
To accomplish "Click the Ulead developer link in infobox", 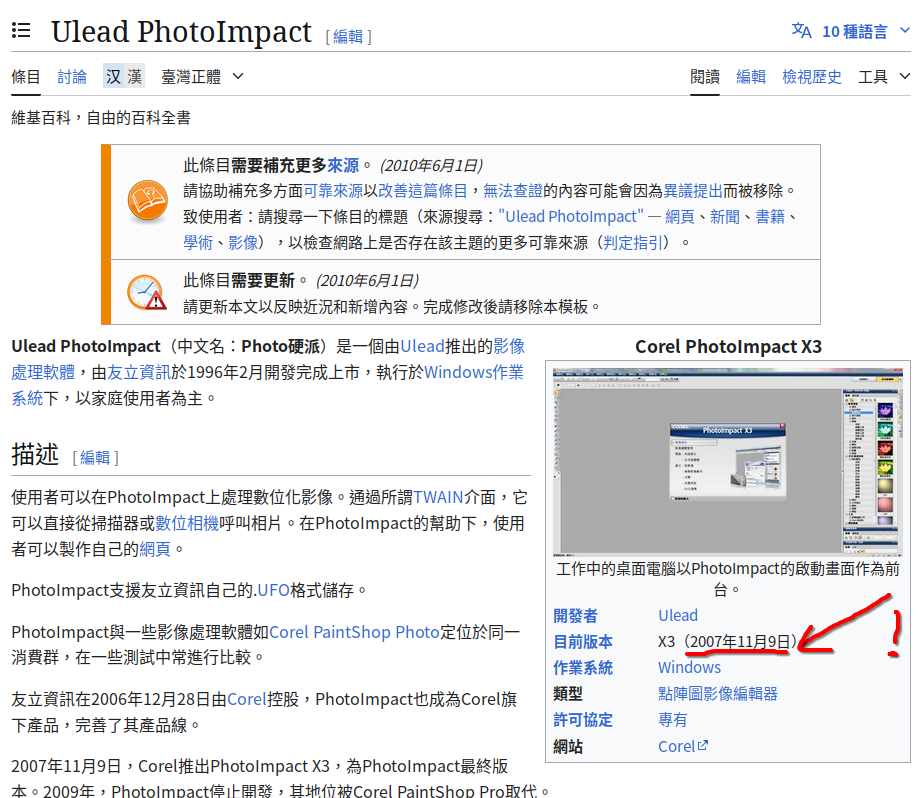I will click(x=678, y=616).
